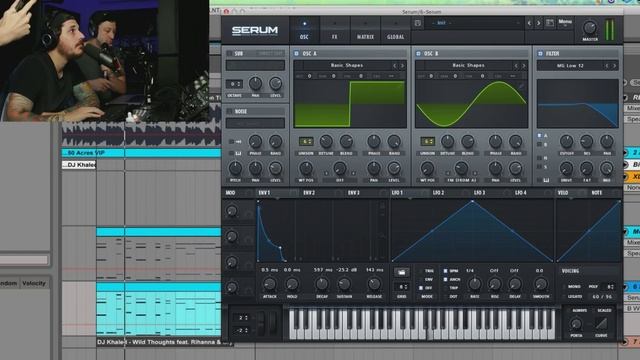Toggle the FILTER enable switch
Image resolution: width=640 pixels, height=360 pixels.
pos(540,53)
